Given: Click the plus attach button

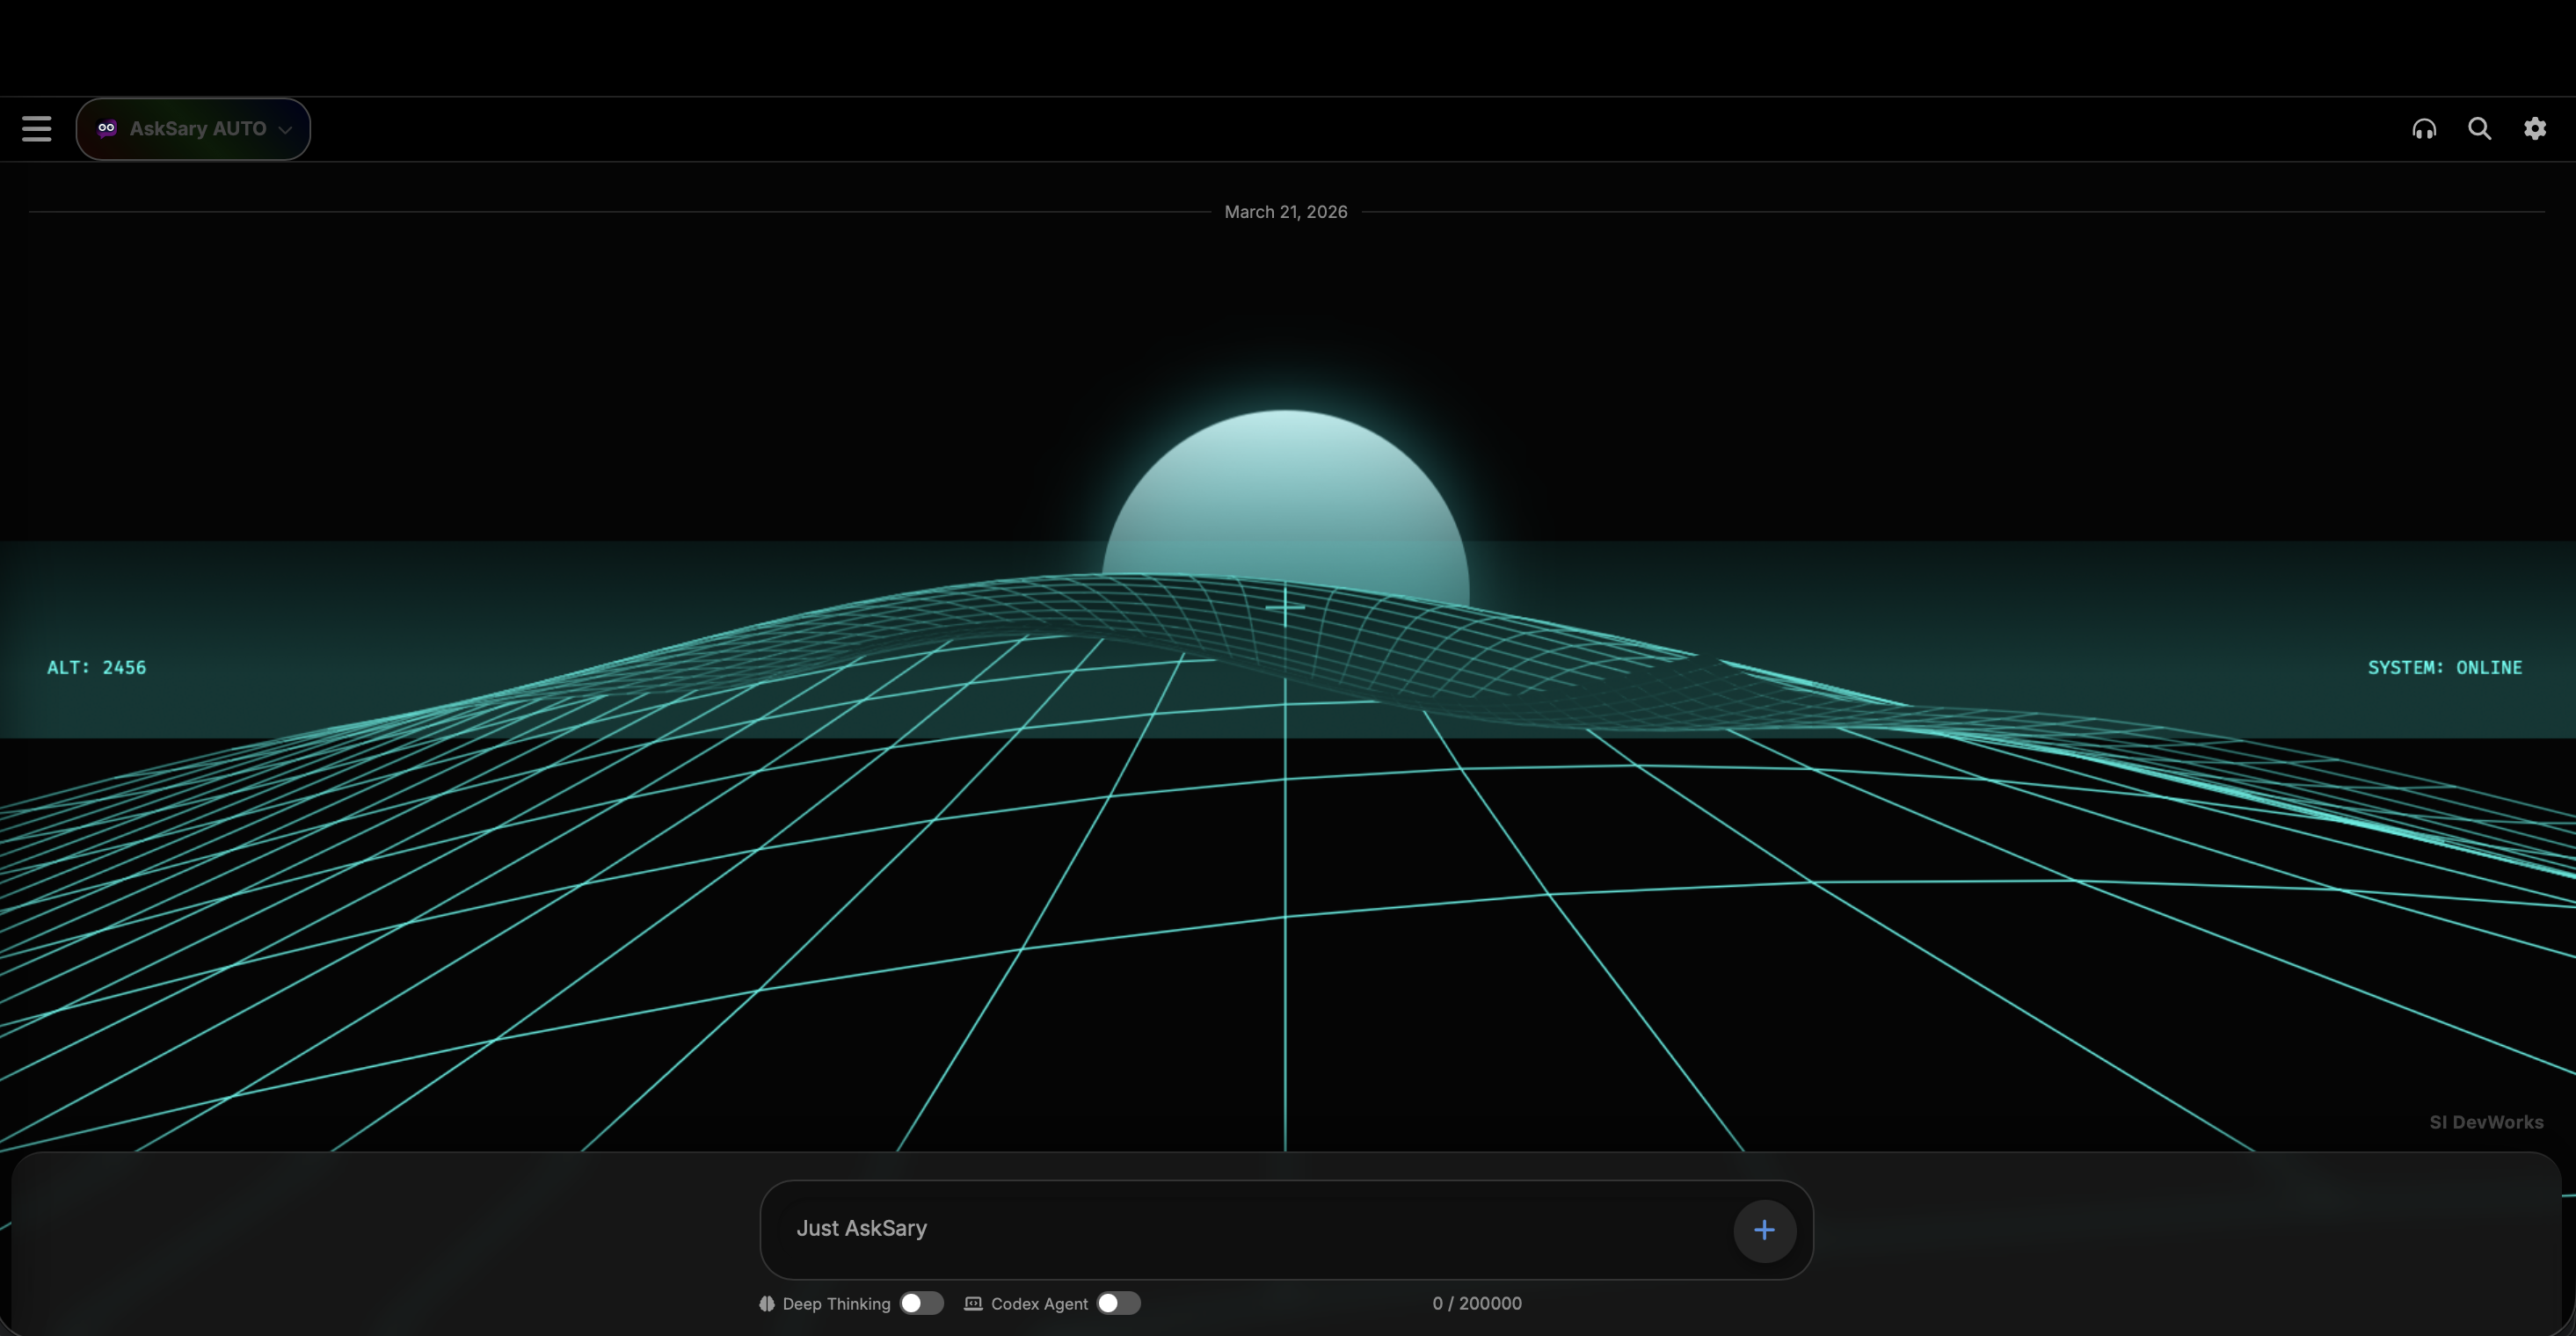Looking at the screenshot, I should (x=1764, y=1230).
